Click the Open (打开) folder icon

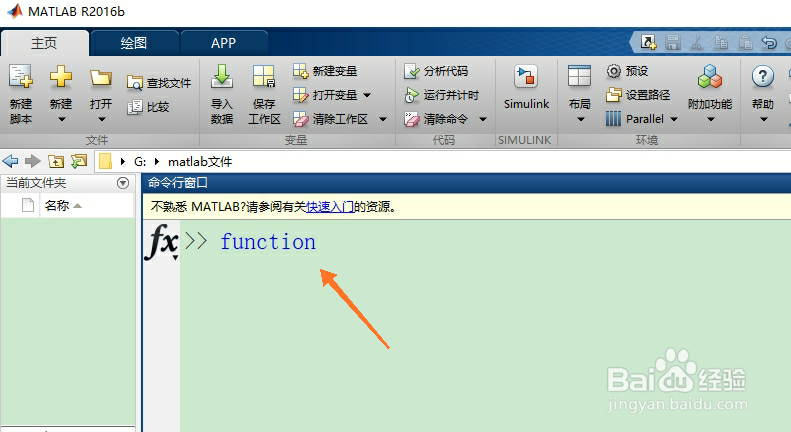[101, 78]
